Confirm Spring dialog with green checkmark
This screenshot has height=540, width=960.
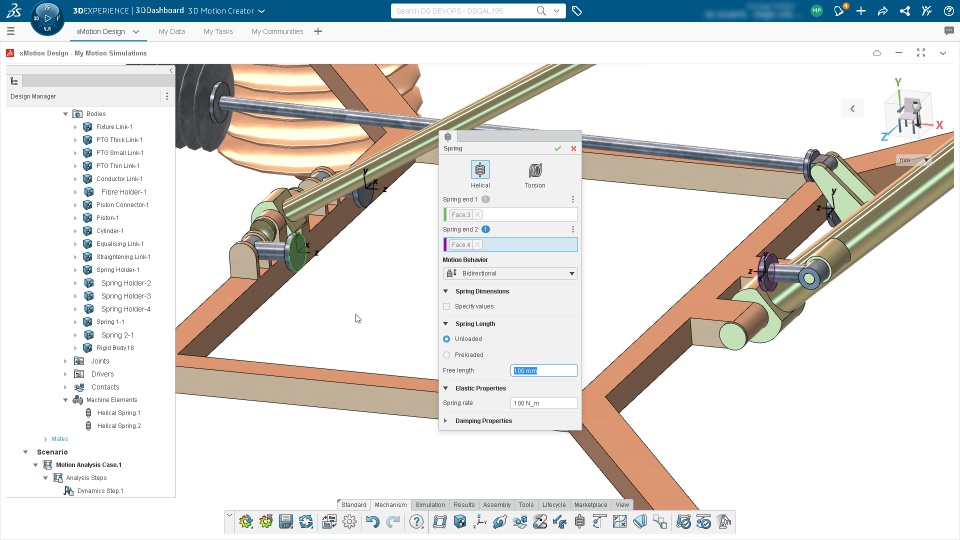[558, 148]
